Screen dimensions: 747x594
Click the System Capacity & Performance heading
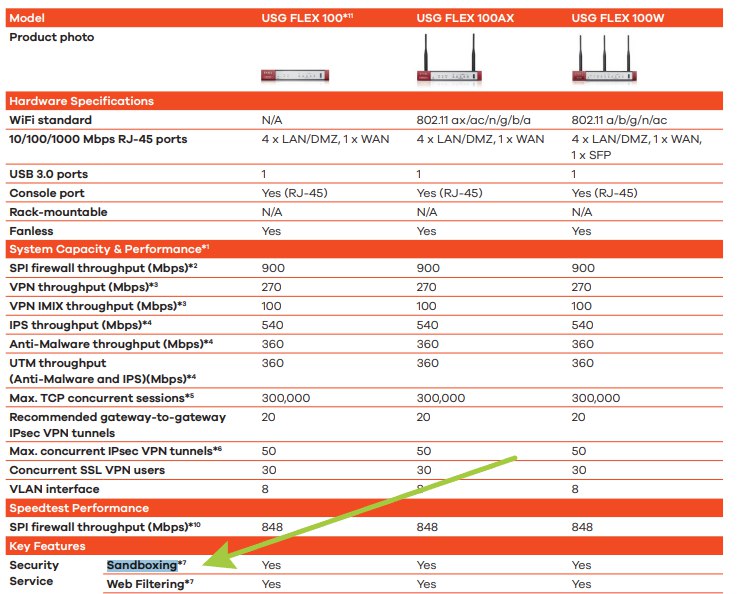click(x=109, y=249)
